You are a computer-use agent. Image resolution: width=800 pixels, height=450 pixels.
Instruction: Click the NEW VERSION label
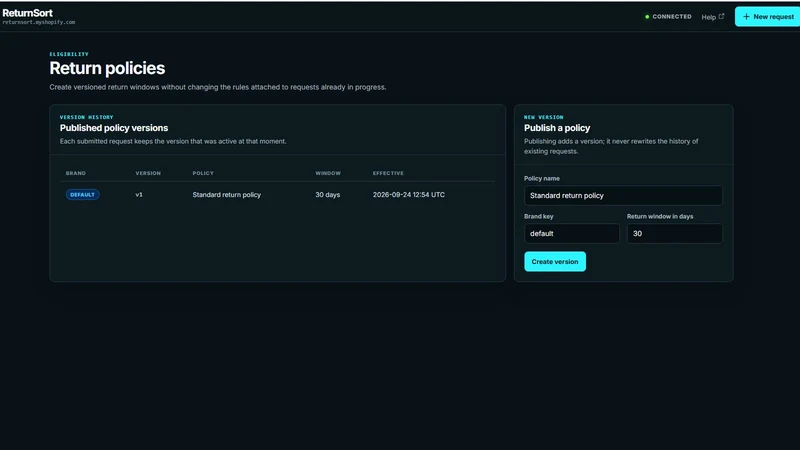543,117
